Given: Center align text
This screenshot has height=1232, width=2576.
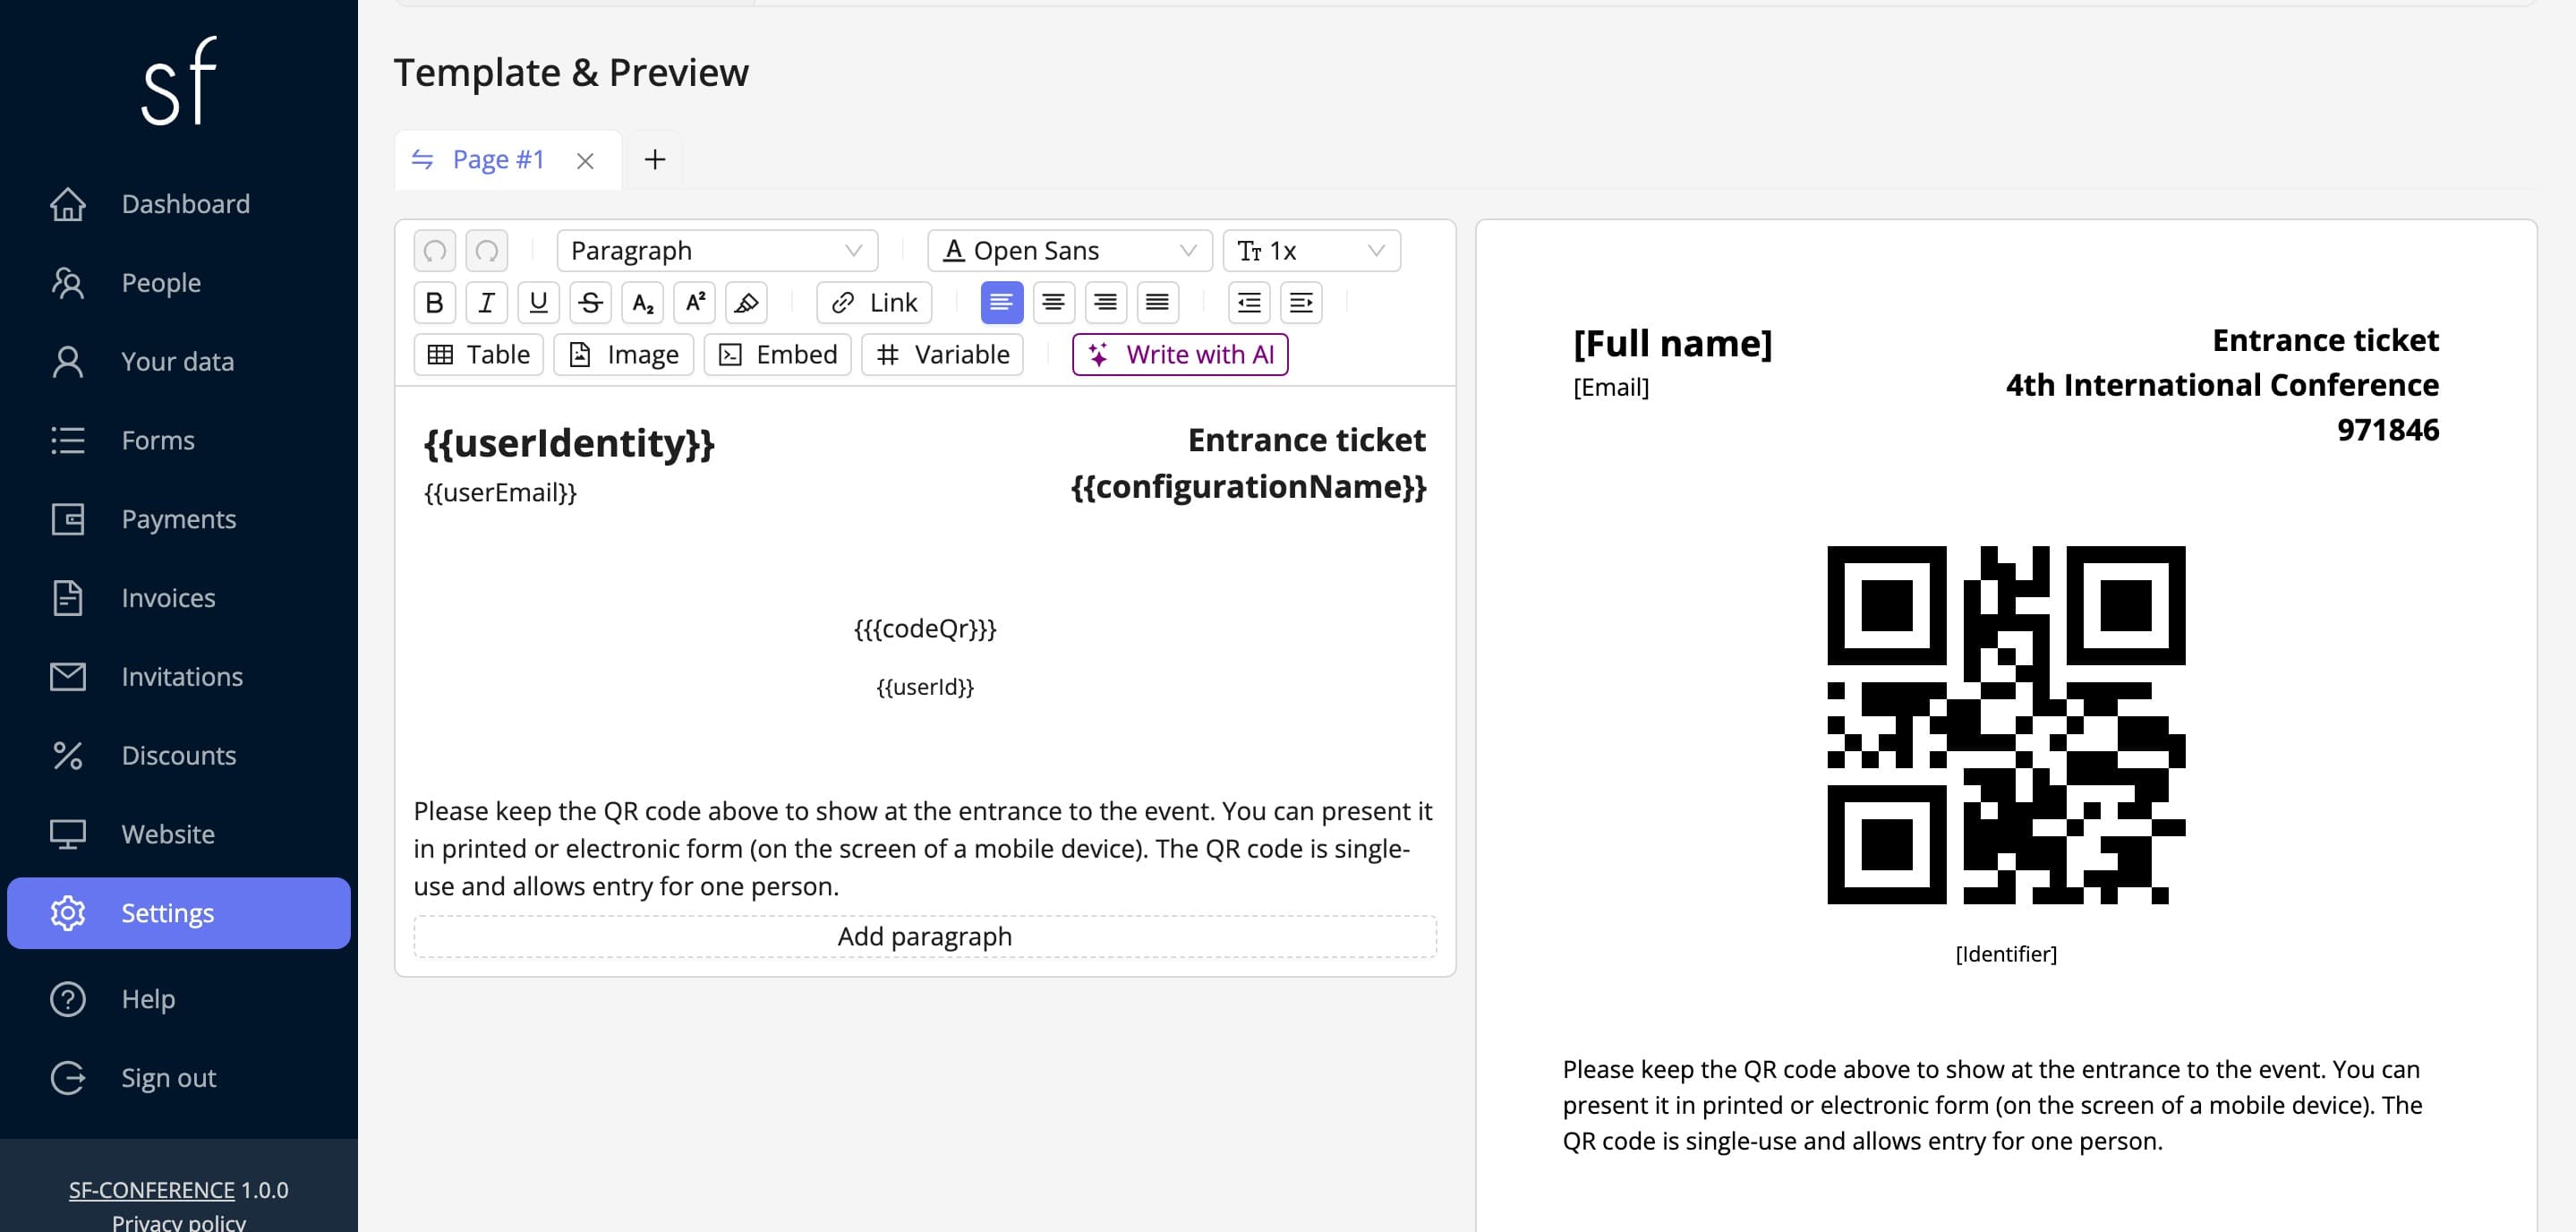Looking at the screenshot, I should 1053,302.
